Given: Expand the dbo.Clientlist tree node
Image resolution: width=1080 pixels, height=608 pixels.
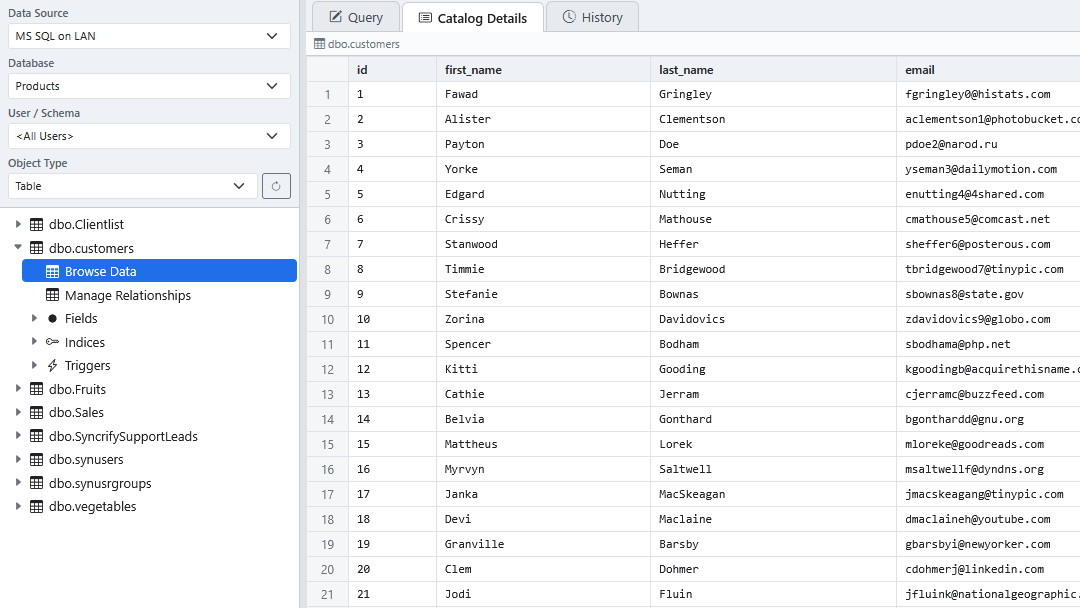Looking at the screenshot, I should click(x=19, y=224).
